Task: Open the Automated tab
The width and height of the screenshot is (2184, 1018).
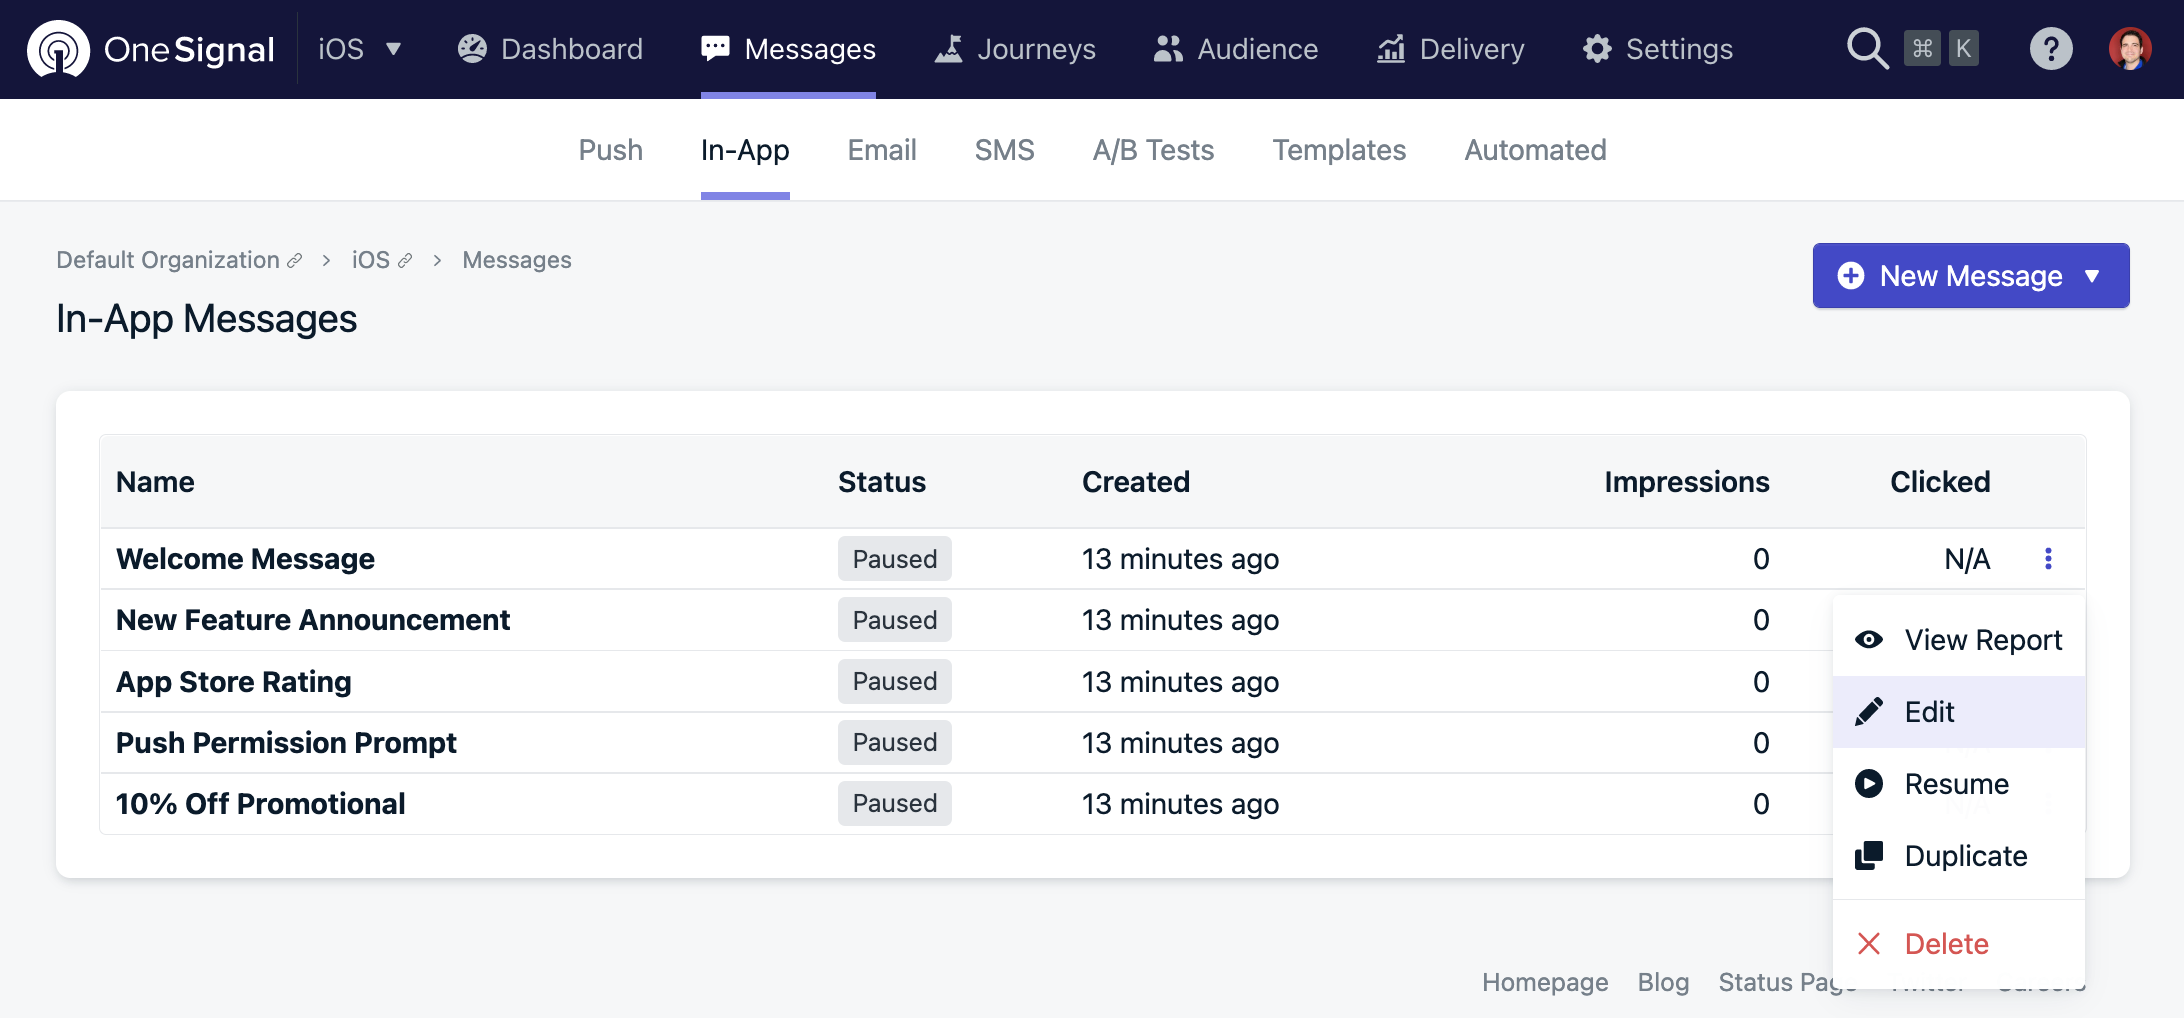Action: (1536, 150)
